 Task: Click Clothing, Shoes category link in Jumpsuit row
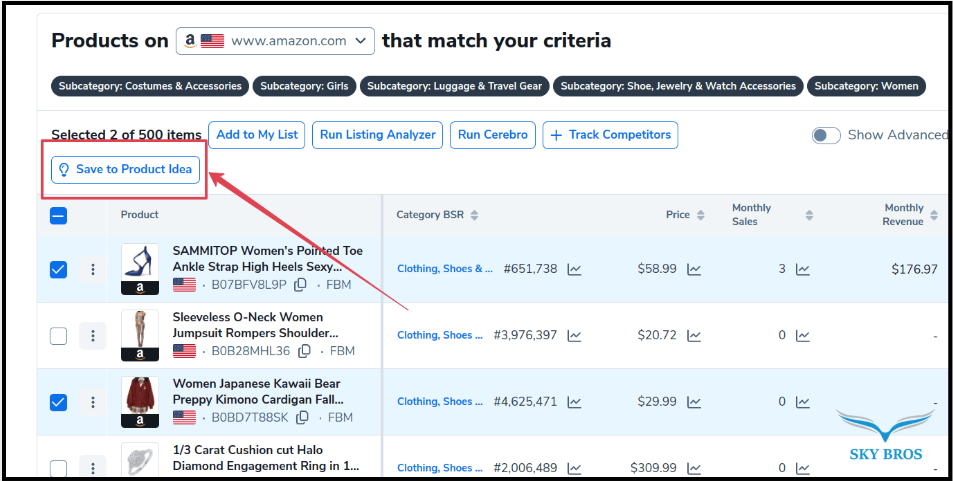[x=440, y=335]
